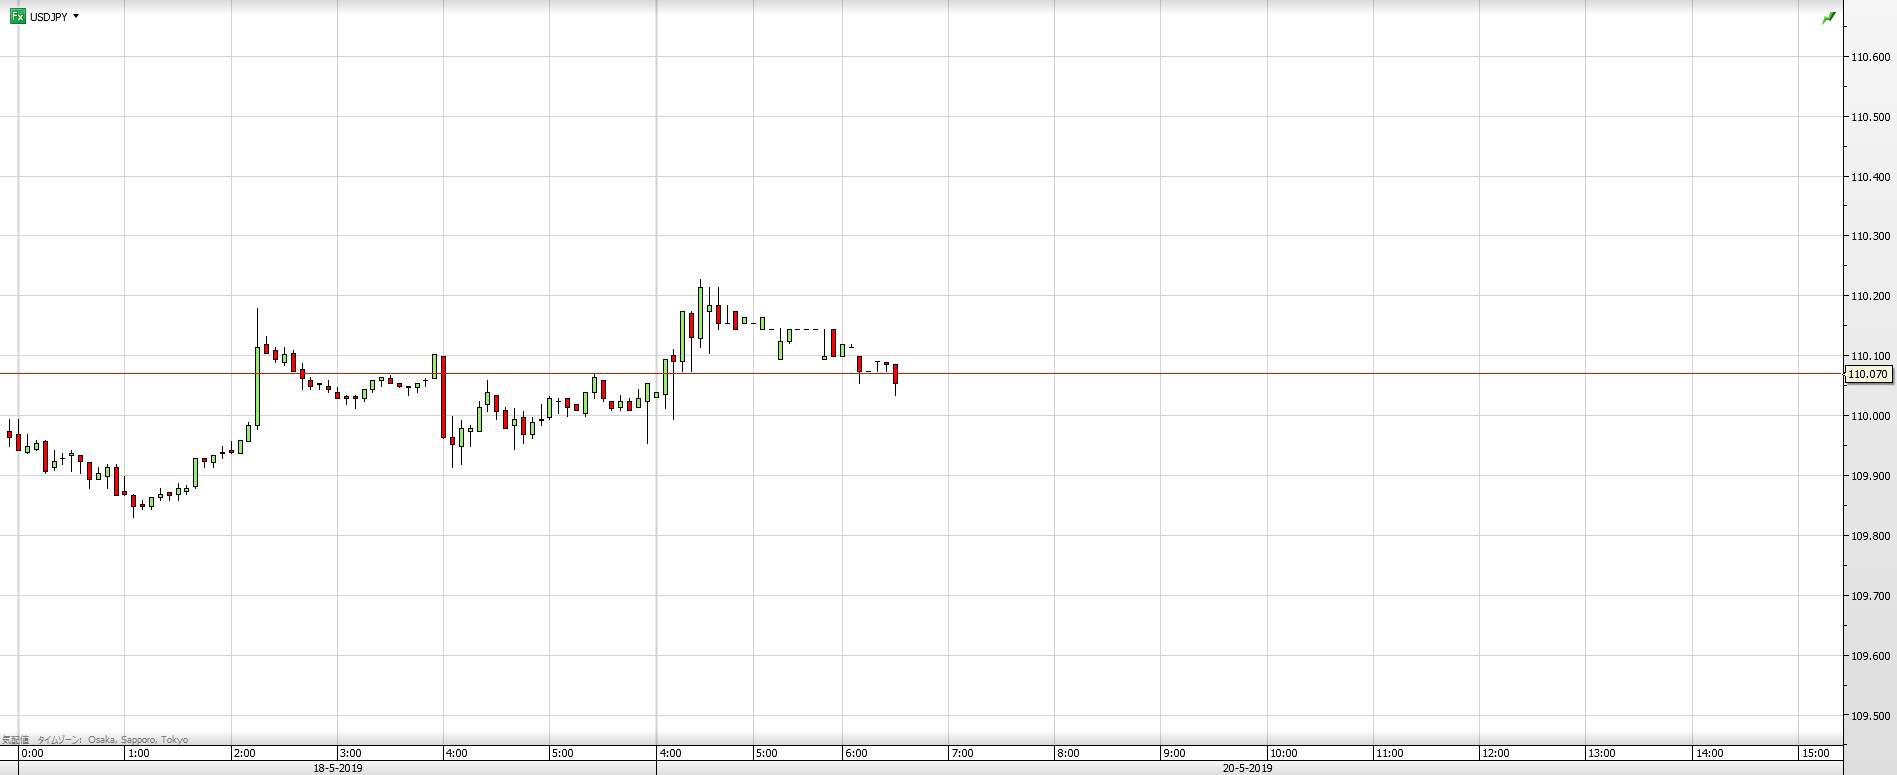Open the USDJPY symbol dropdown arrow

[x=76, y=16]
